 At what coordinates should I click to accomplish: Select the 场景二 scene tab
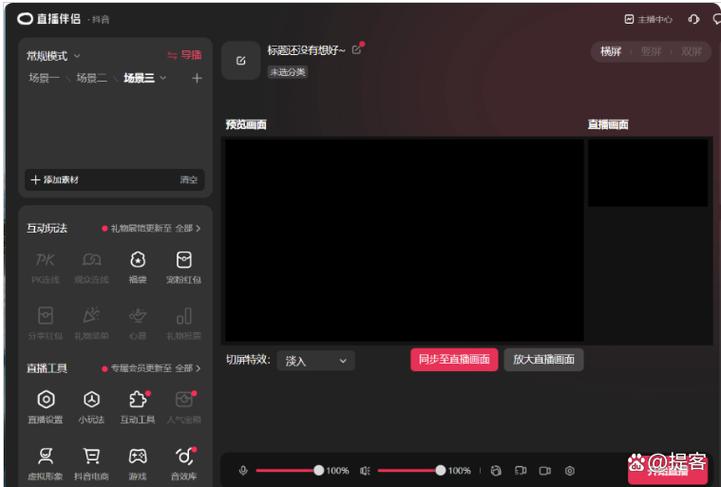coord(91,78)
